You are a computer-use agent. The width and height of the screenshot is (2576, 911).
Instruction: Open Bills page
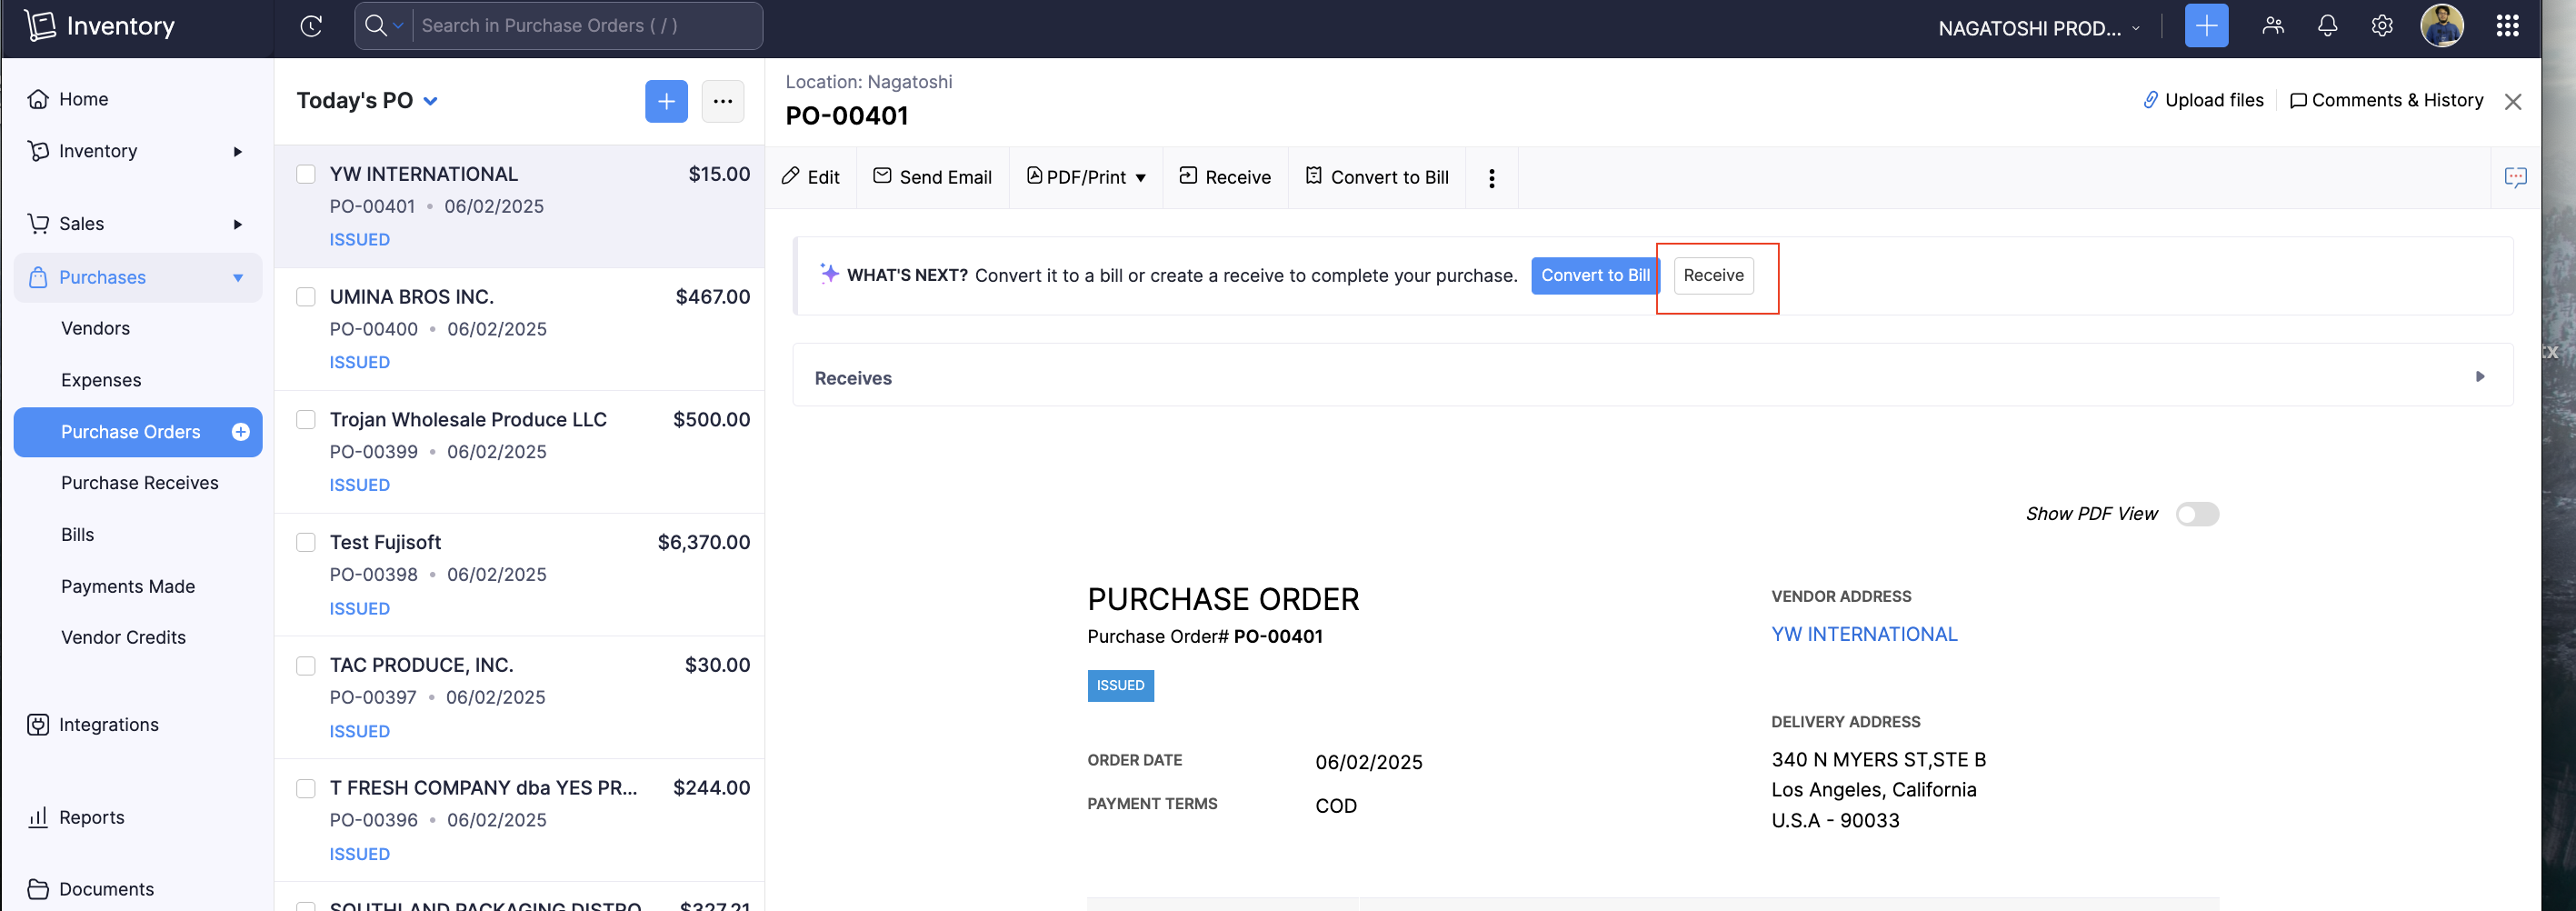(77, 535)
